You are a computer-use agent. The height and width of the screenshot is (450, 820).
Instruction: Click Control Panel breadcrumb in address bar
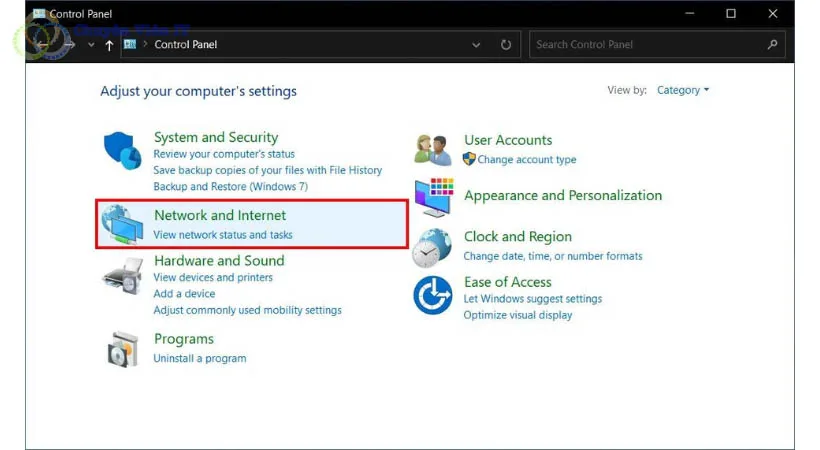tap(186, 45)
